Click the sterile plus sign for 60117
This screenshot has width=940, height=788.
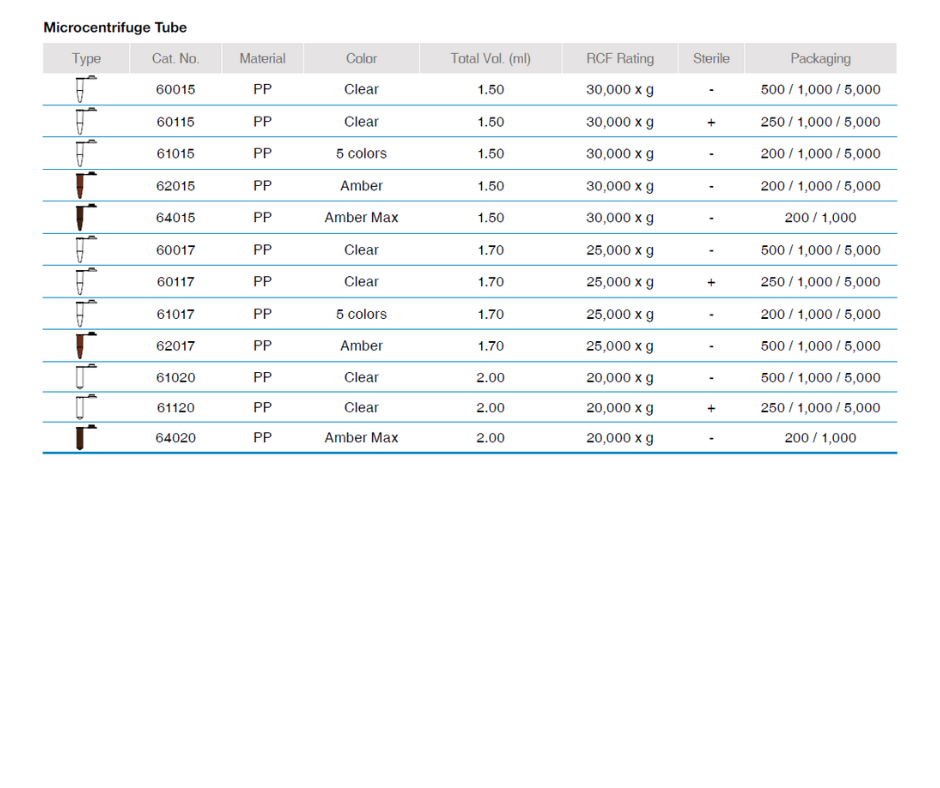(711, 282)
